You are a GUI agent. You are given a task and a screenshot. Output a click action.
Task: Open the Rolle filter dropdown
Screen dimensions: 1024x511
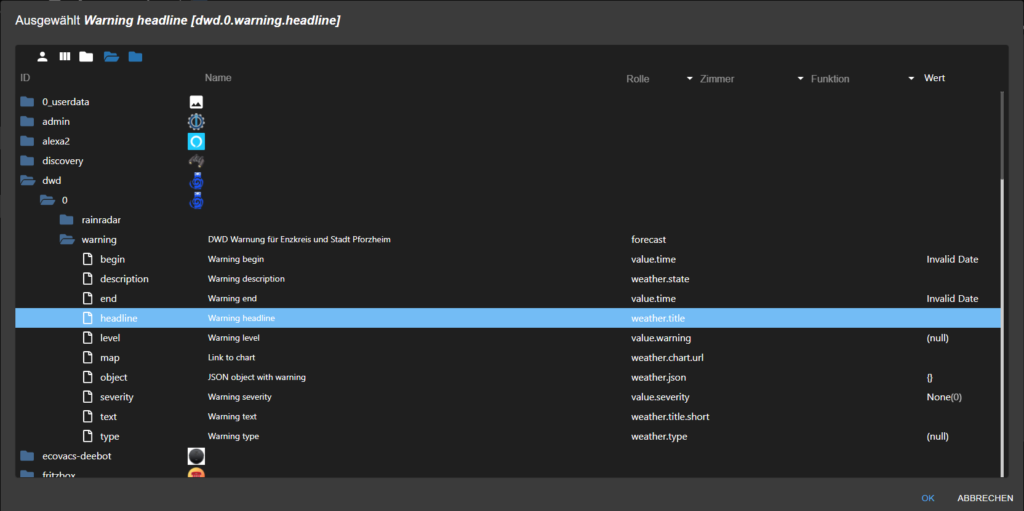tap(690, 78)
